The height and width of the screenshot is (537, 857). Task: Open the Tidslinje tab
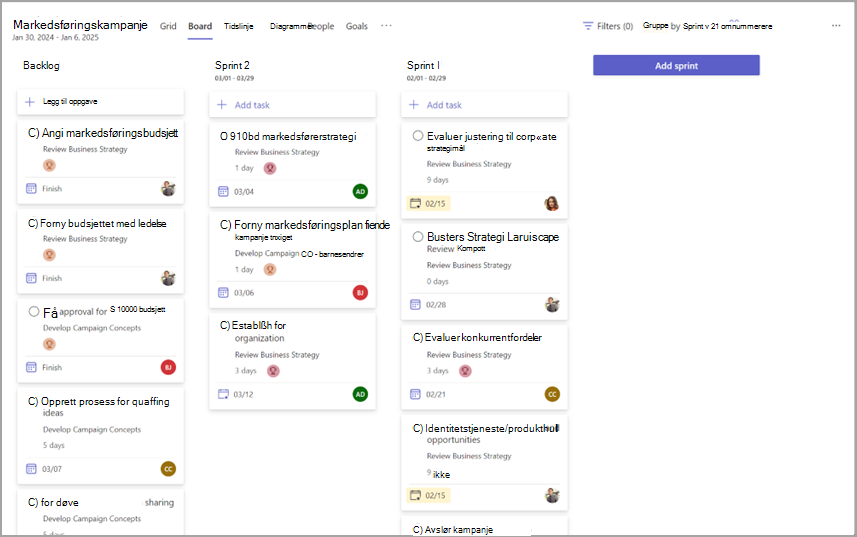click(238, 26)
